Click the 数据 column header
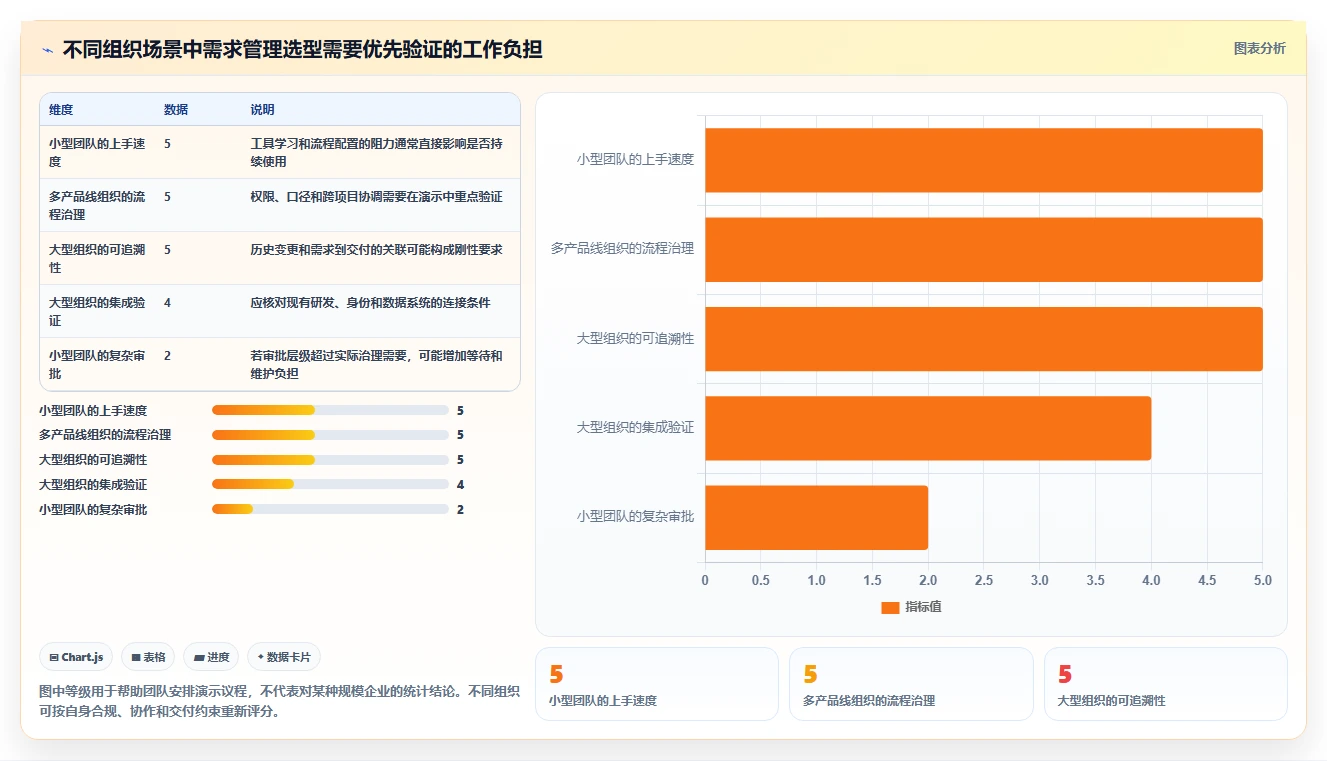The width and height of the screenshot is (1327, 761). point(176,110)
